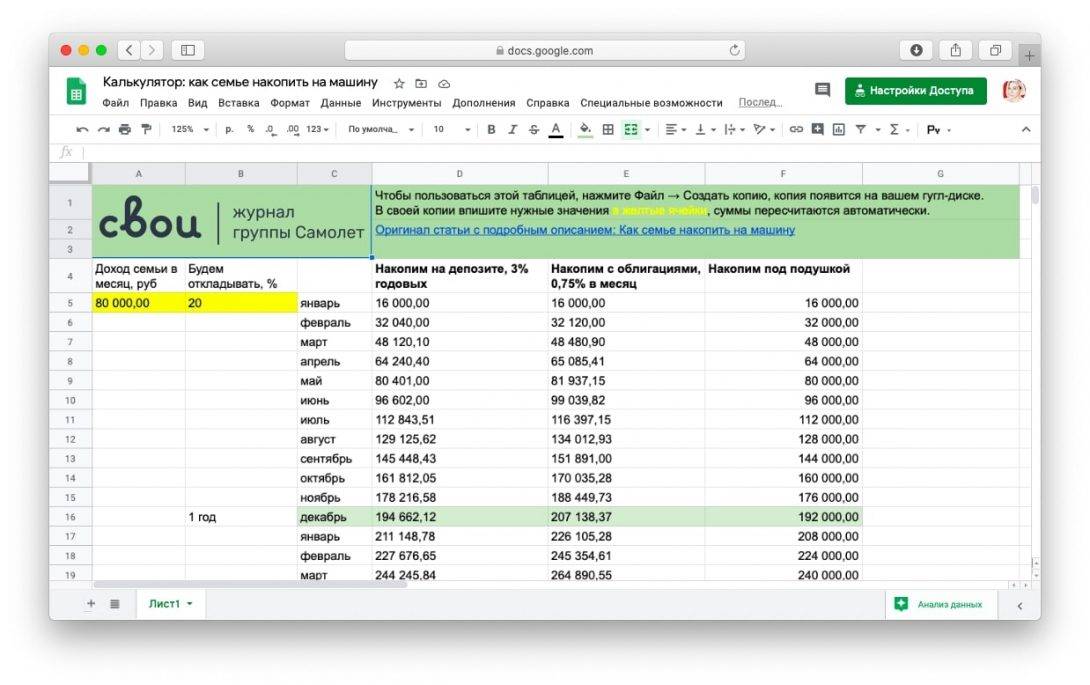Toggle strikethrough formatting
Image resolution: width=1090 pixels, height=685 pixels.
[x=533, y=129]
